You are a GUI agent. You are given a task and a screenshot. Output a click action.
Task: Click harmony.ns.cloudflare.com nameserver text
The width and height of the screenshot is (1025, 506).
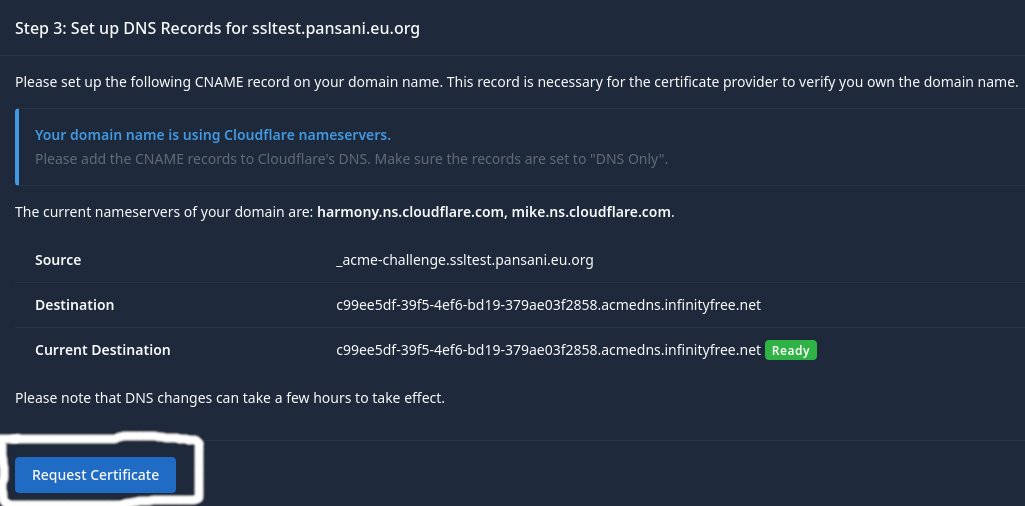click(410, 212)
